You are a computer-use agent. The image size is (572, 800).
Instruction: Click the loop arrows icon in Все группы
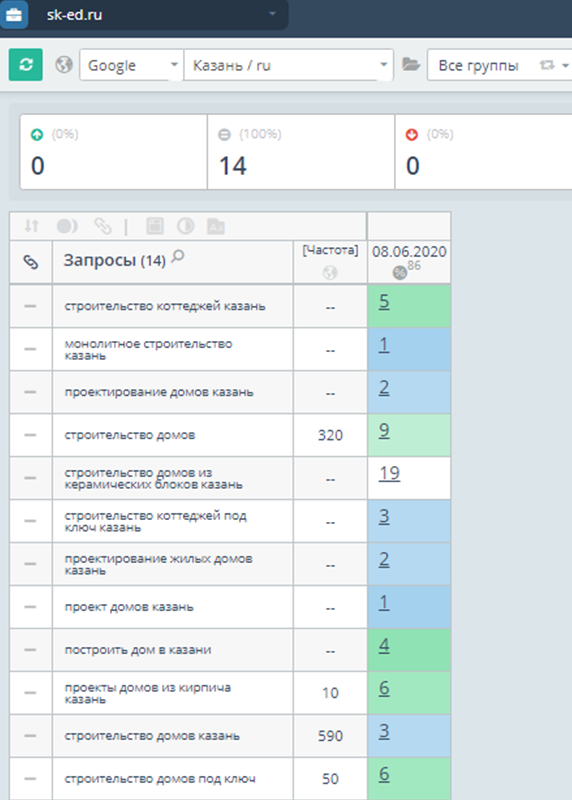(547, 65)
